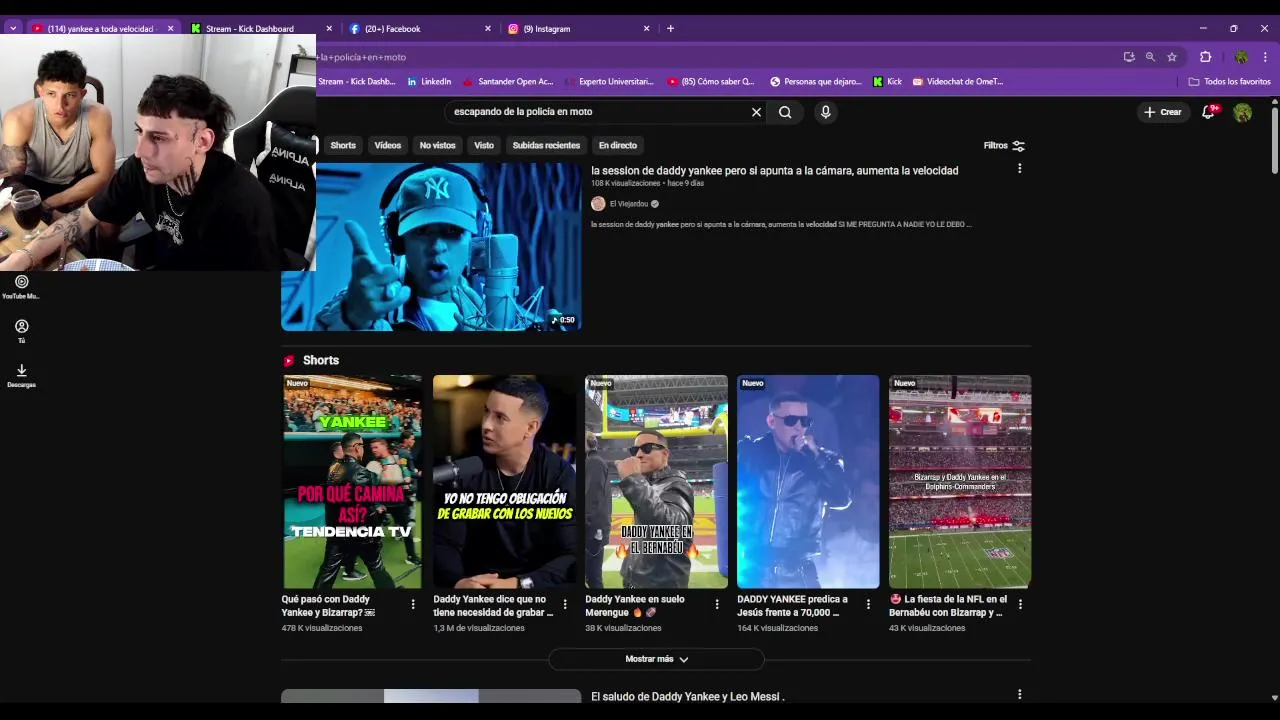Open YouTube notifications bell
Image resolution: width=1280 pixels, height=720 pixels.
1208,112
